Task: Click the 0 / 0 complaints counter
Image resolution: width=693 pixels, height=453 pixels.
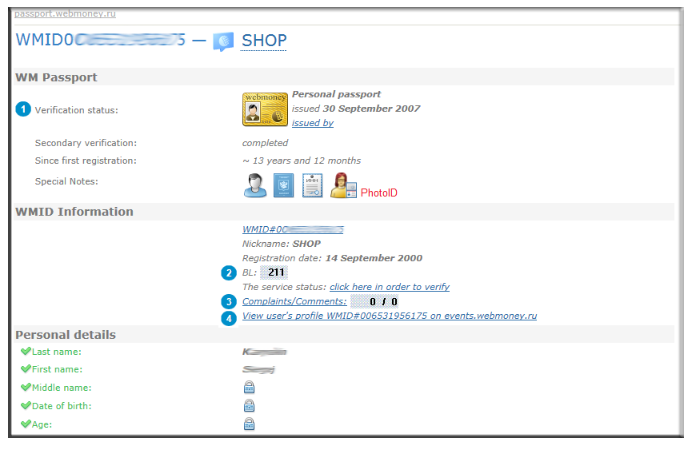Action: 375,302
